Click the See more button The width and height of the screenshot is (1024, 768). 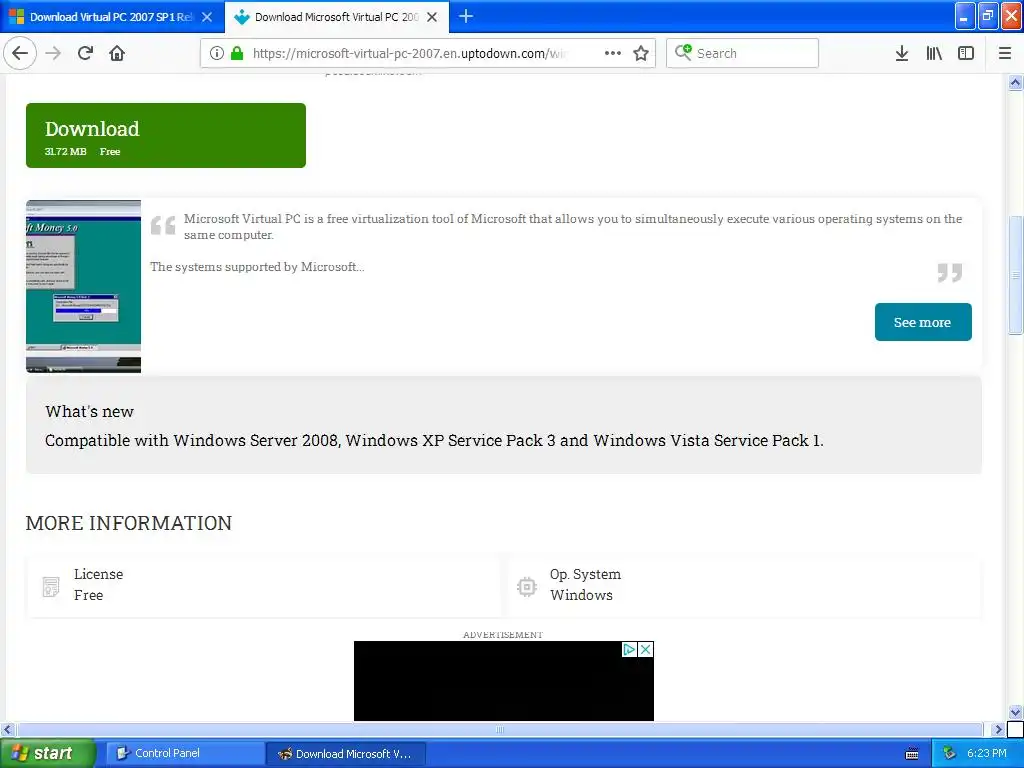click(923, 322)
